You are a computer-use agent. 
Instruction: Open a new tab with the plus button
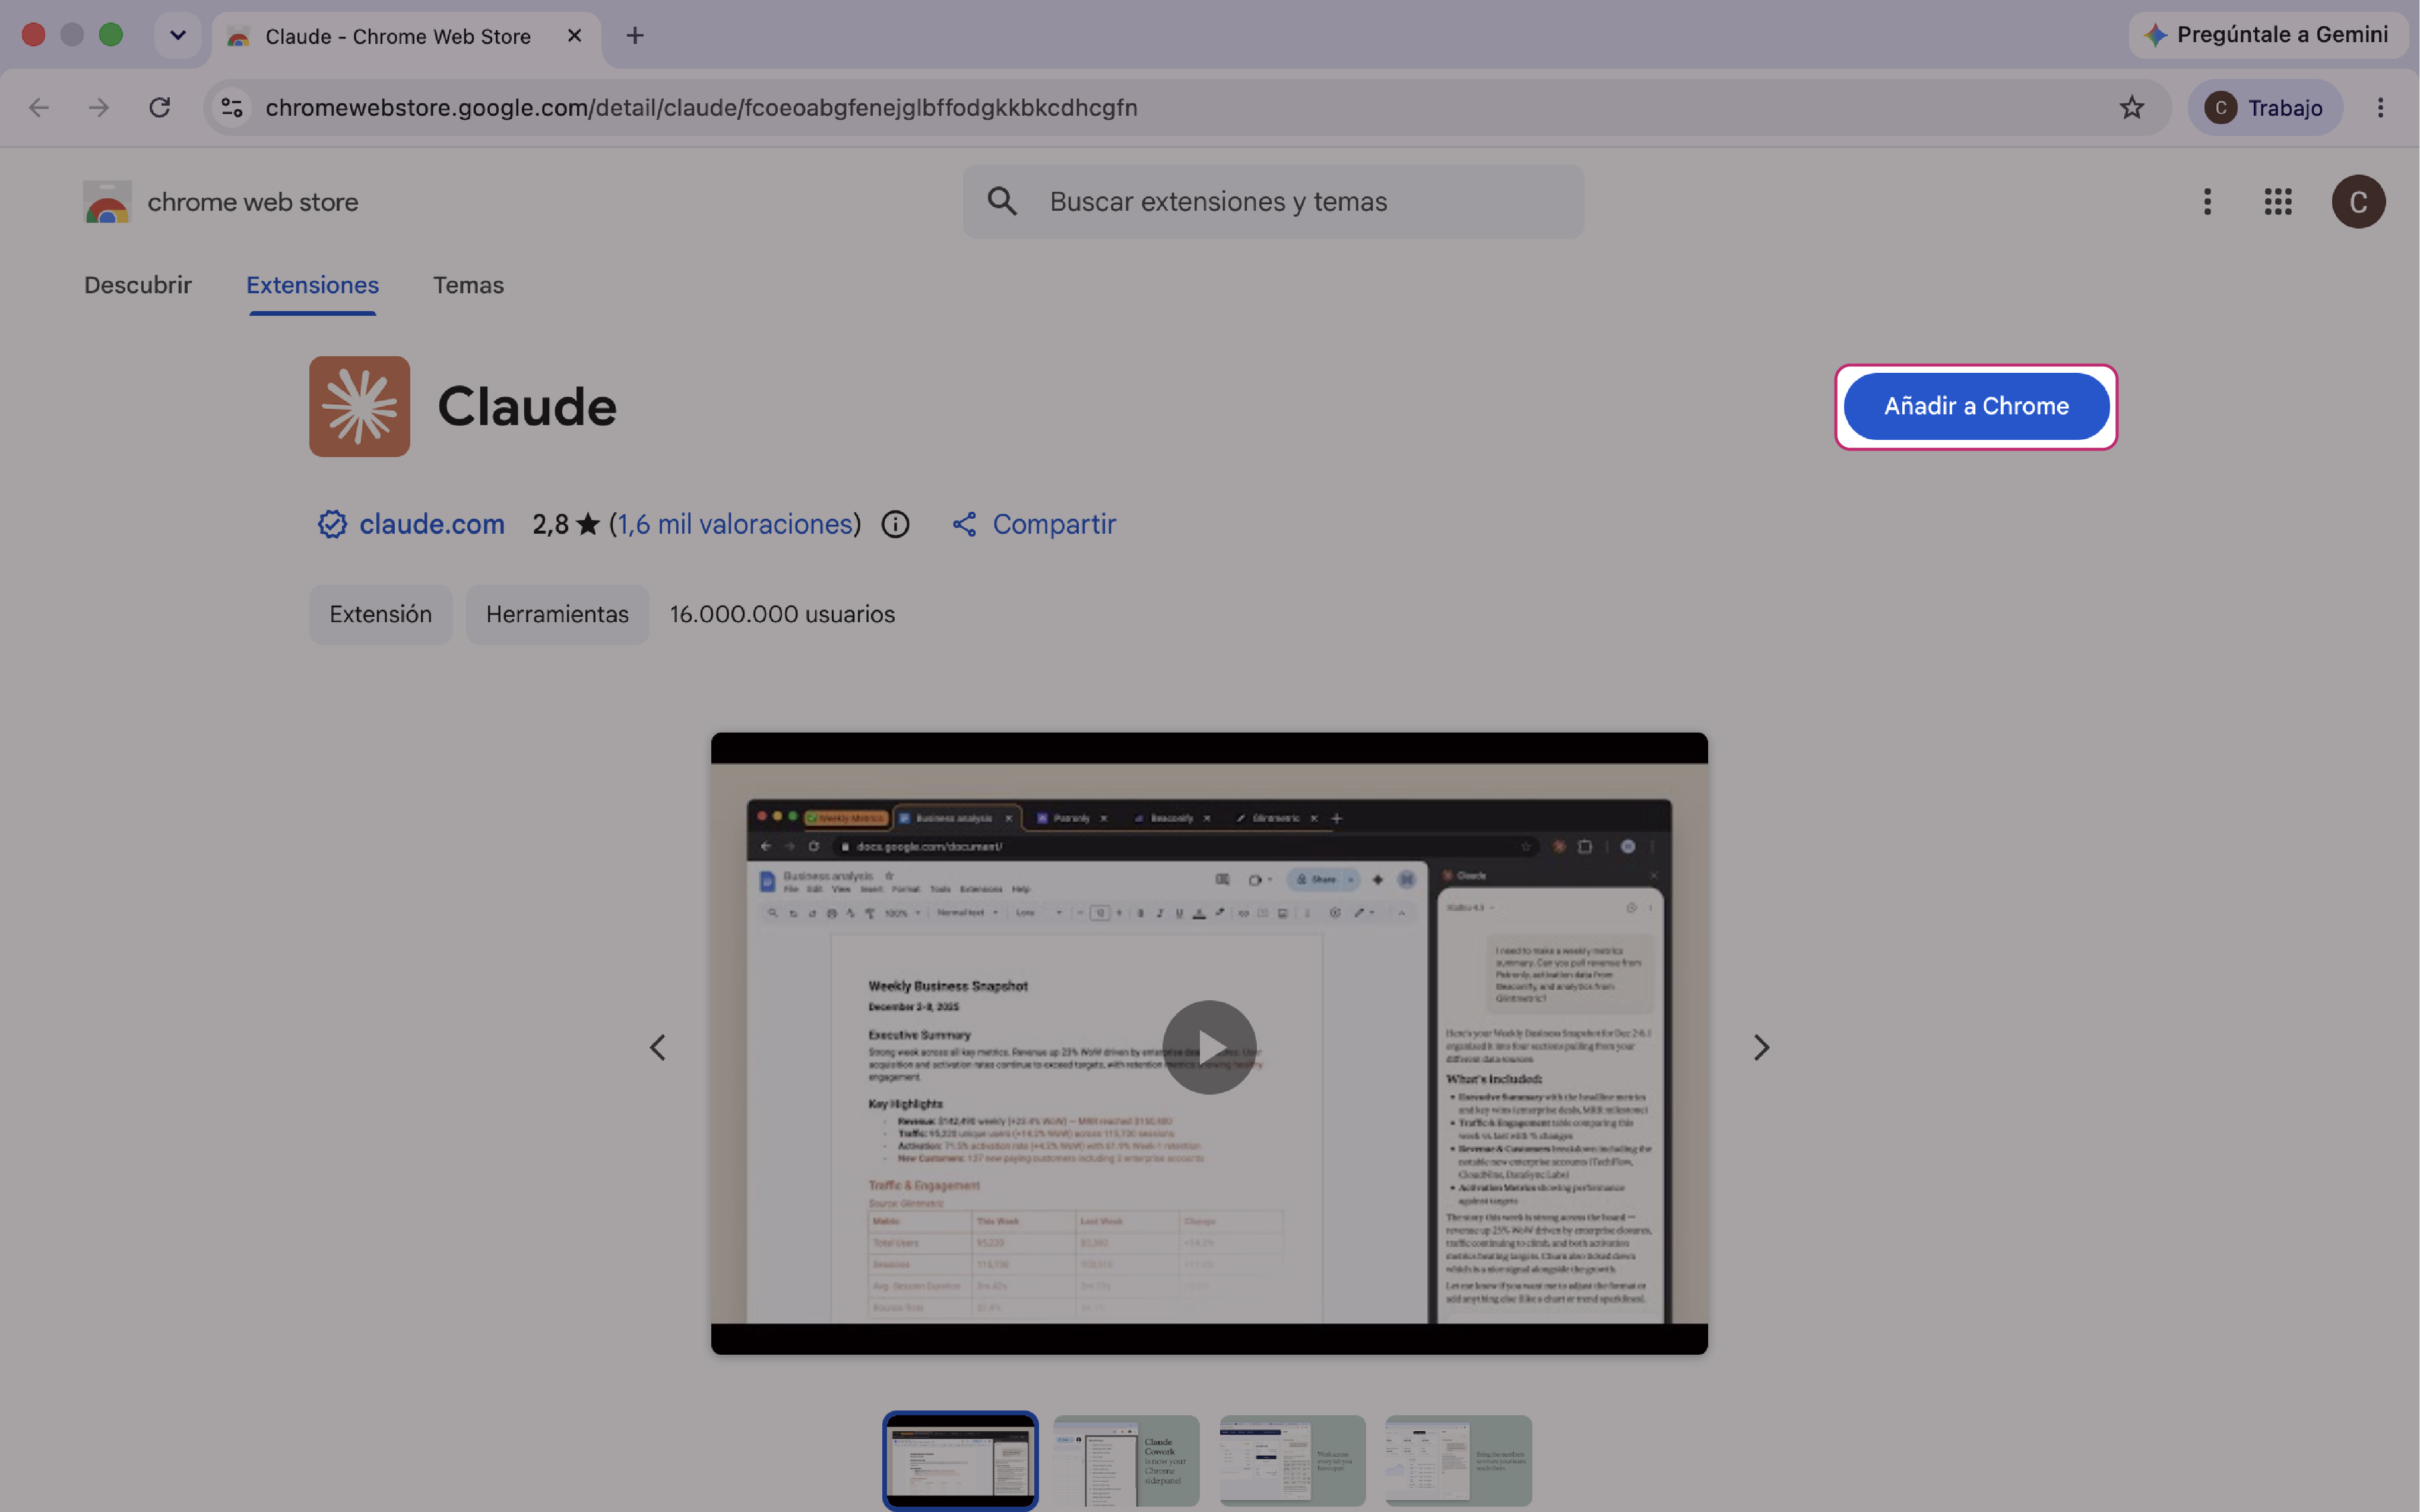tap(635, 36)
